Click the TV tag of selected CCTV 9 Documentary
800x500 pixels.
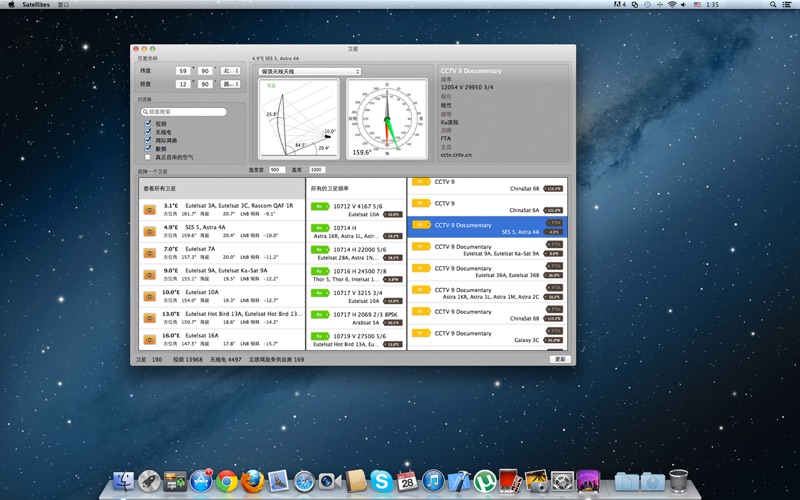[421, 225]
